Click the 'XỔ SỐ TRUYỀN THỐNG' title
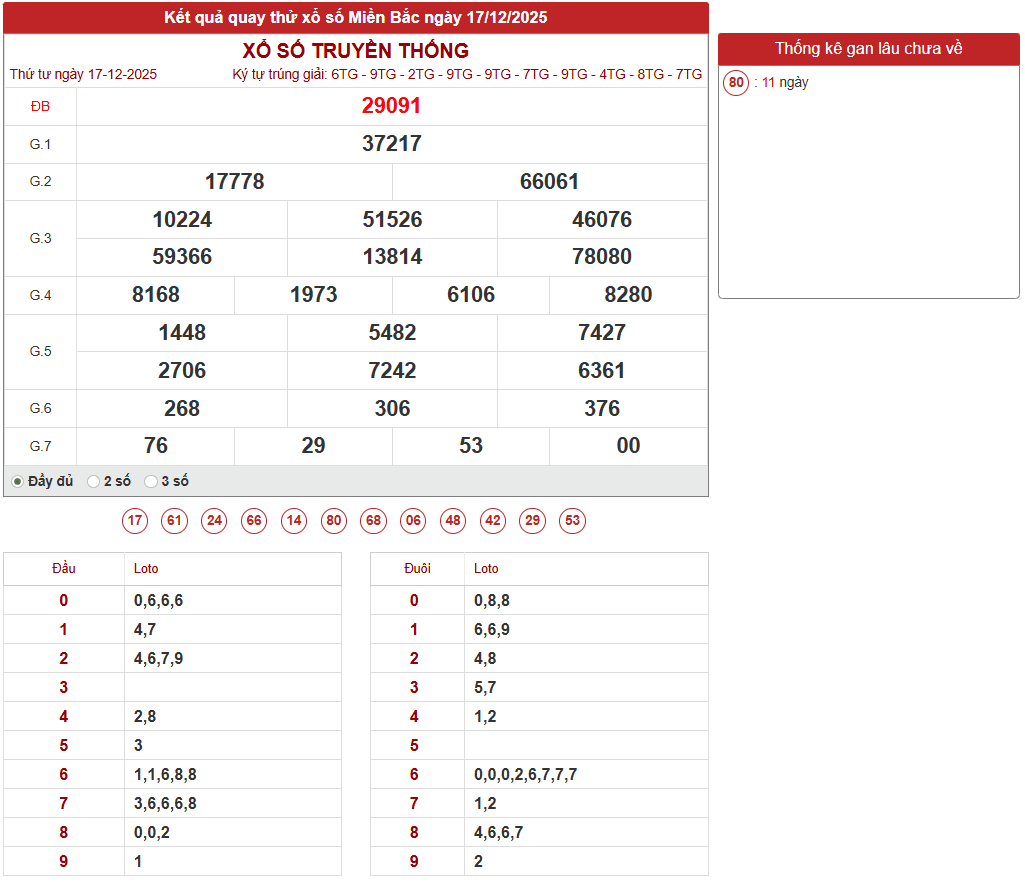The height and width of the screenshot is (882, 1025). coord(356,51)
